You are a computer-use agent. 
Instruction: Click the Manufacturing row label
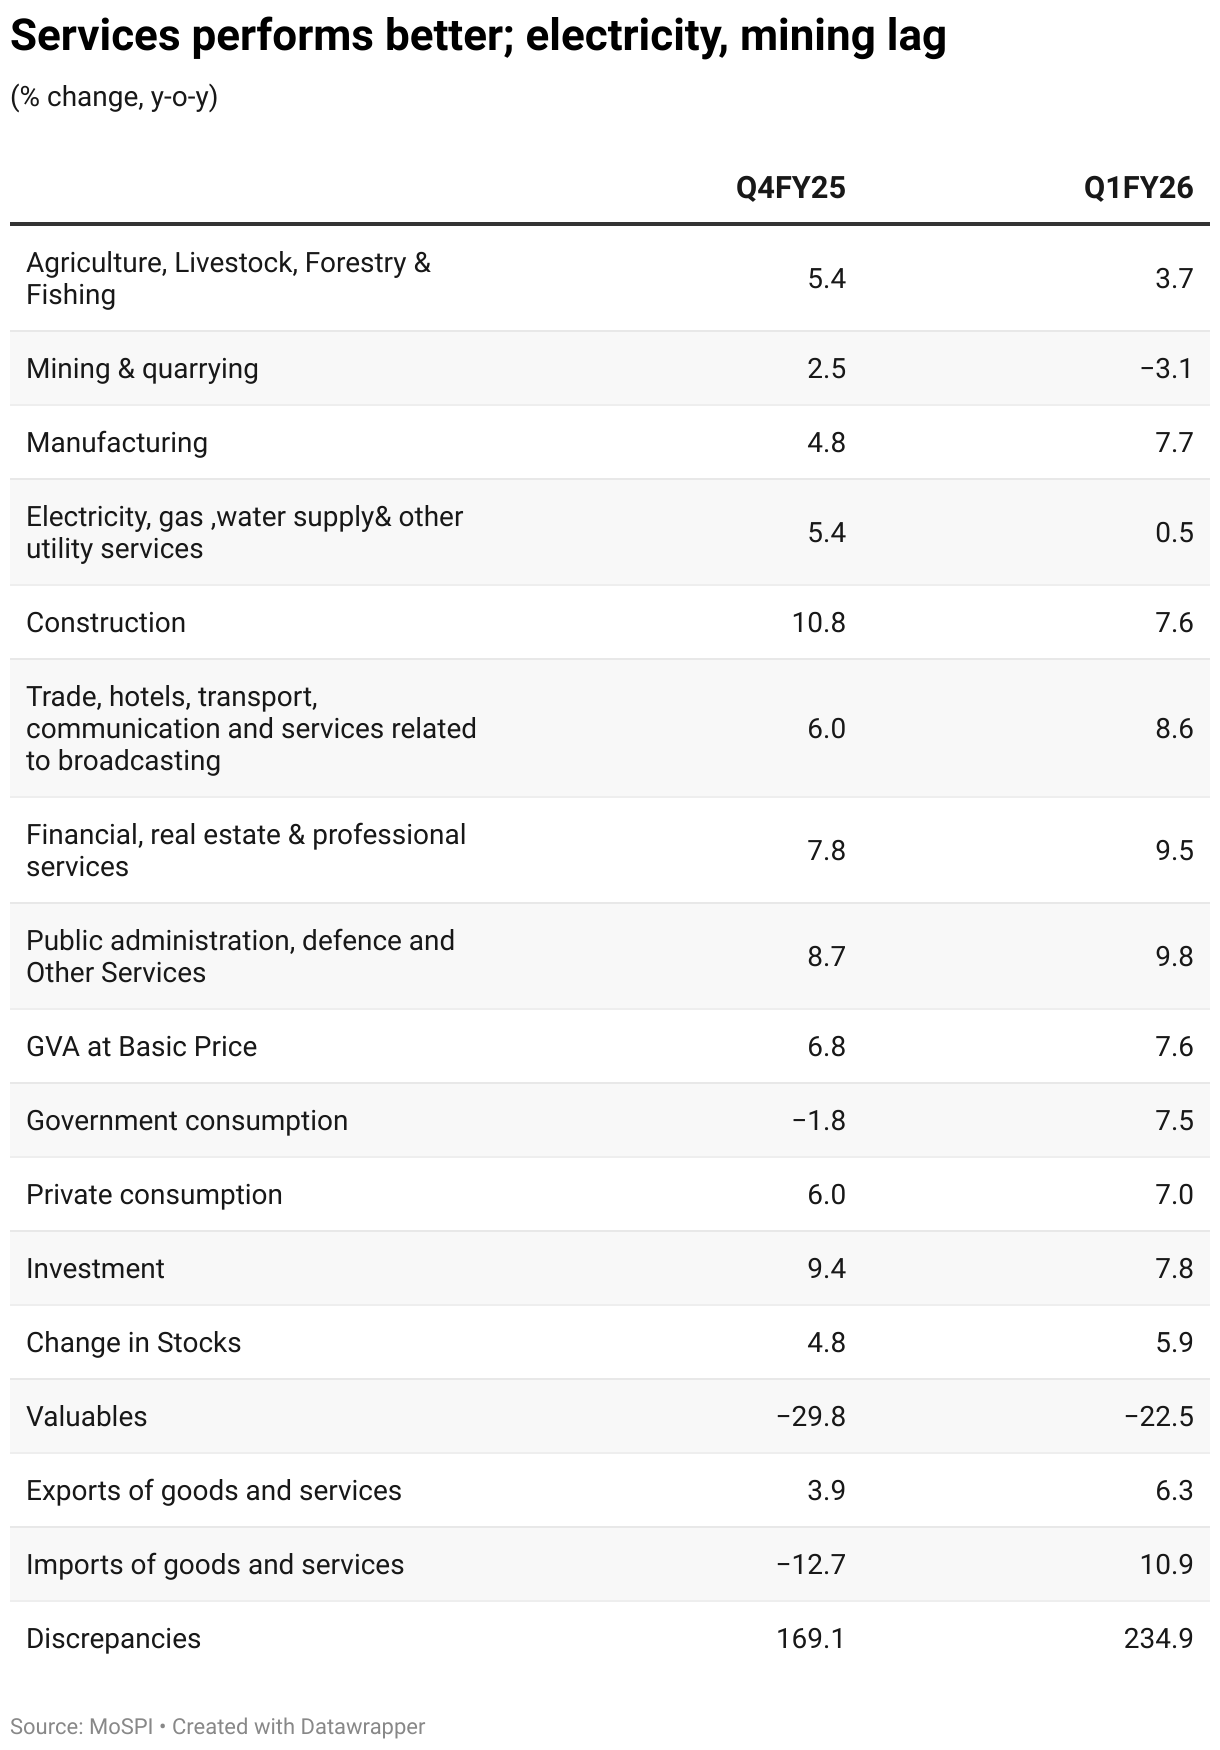point(117,443)
